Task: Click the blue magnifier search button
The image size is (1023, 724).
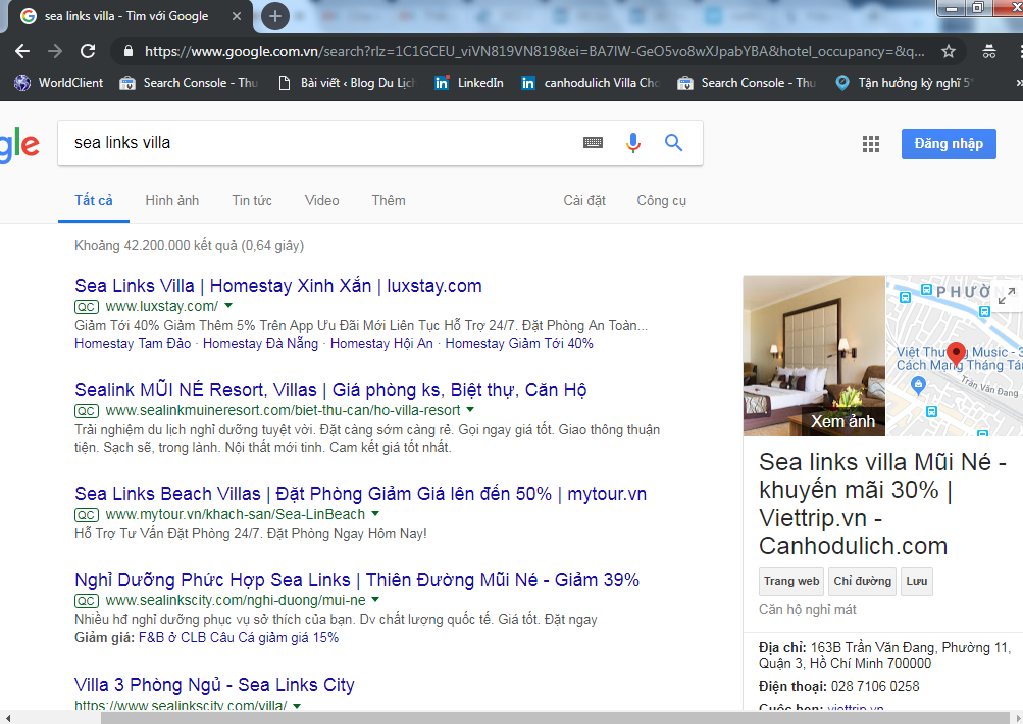Action: (673, 142)
